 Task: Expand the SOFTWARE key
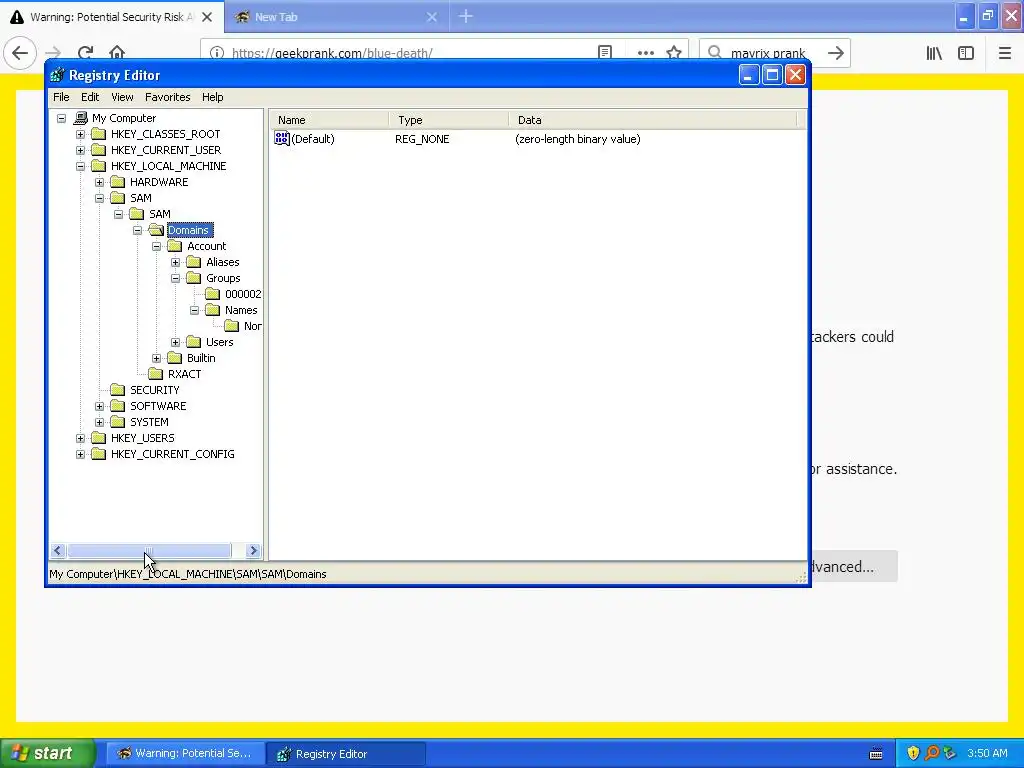point(99,406)
